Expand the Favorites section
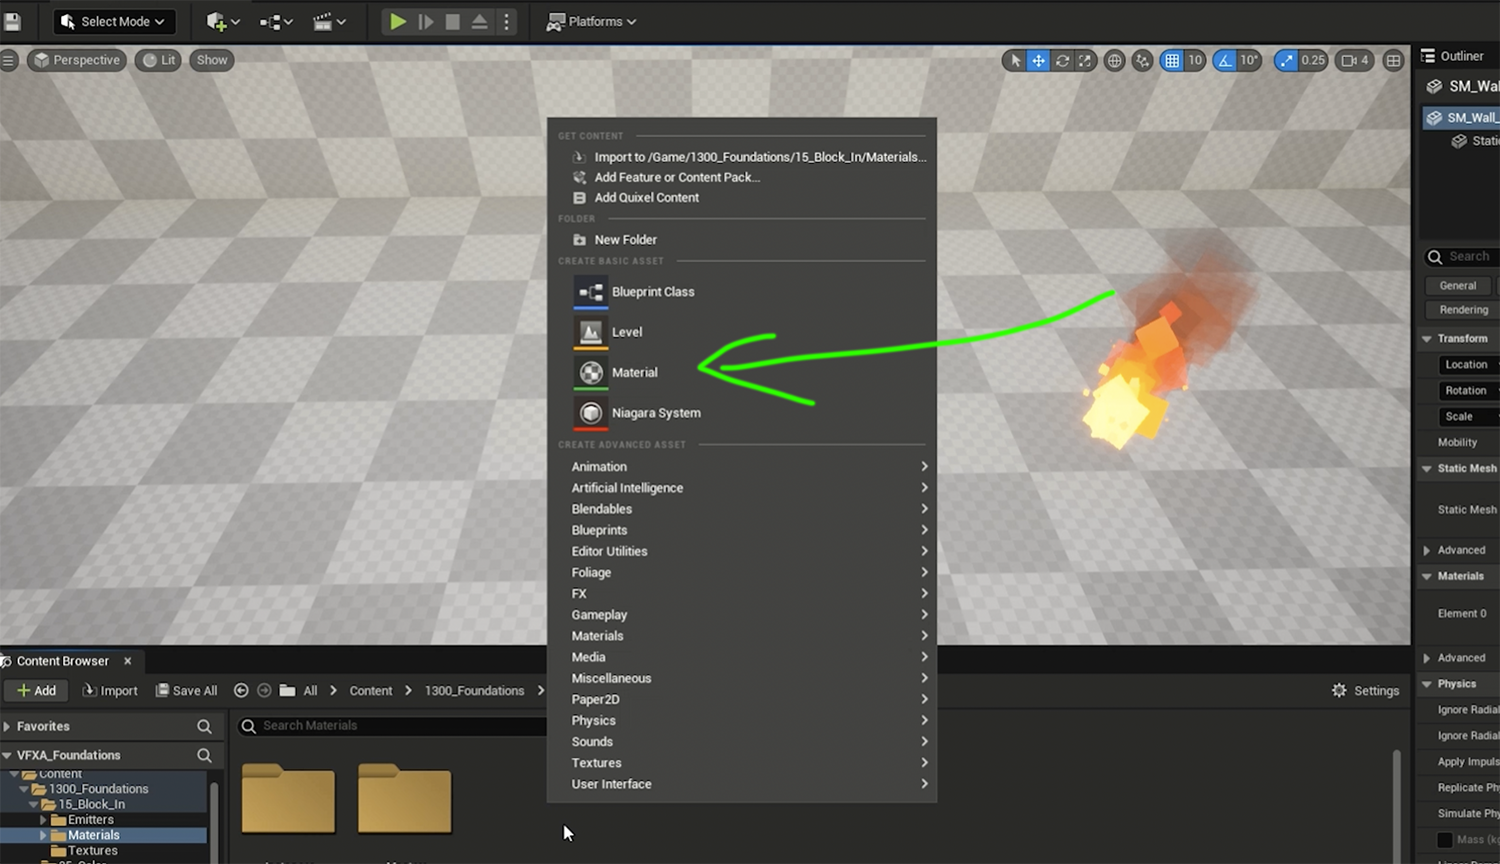1500x864 pixels. point(7,727)
